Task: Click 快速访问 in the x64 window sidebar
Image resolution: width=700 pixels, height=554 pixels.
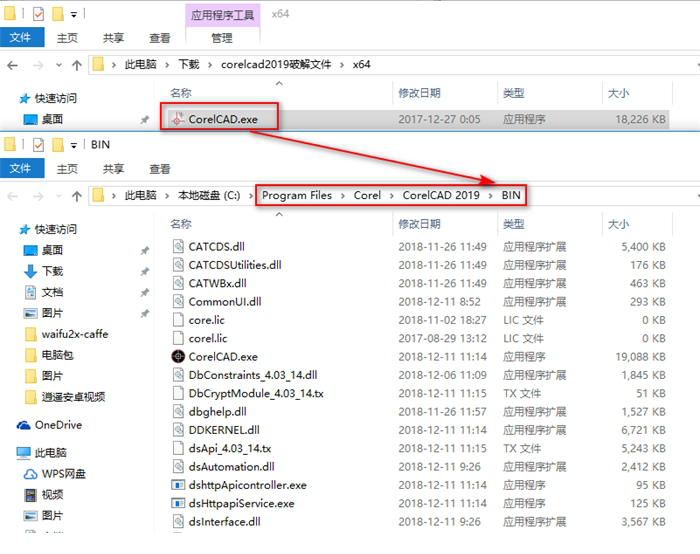Action: pos(48,98)
